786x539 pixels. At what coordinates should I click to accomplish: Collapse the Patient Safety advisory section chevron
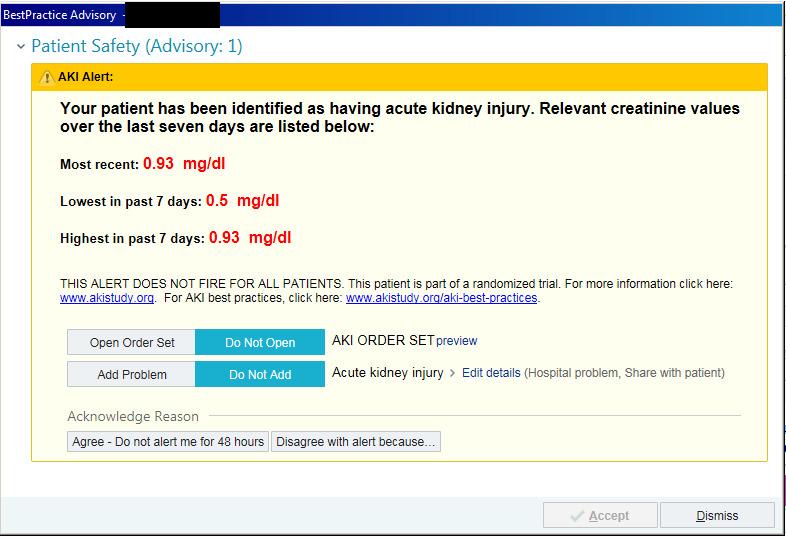click(x=20, y=47)
